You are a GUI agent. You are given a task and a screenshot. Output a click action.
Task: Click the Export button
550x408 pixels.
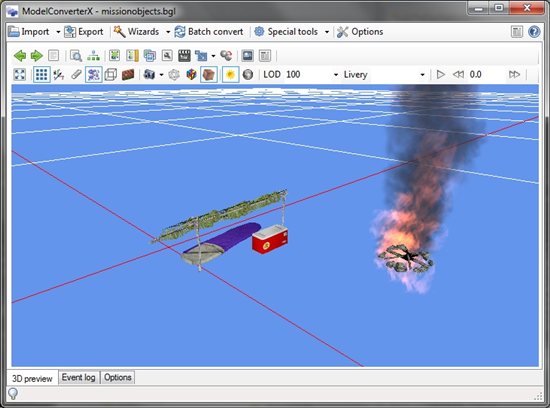tap(84, 32)
